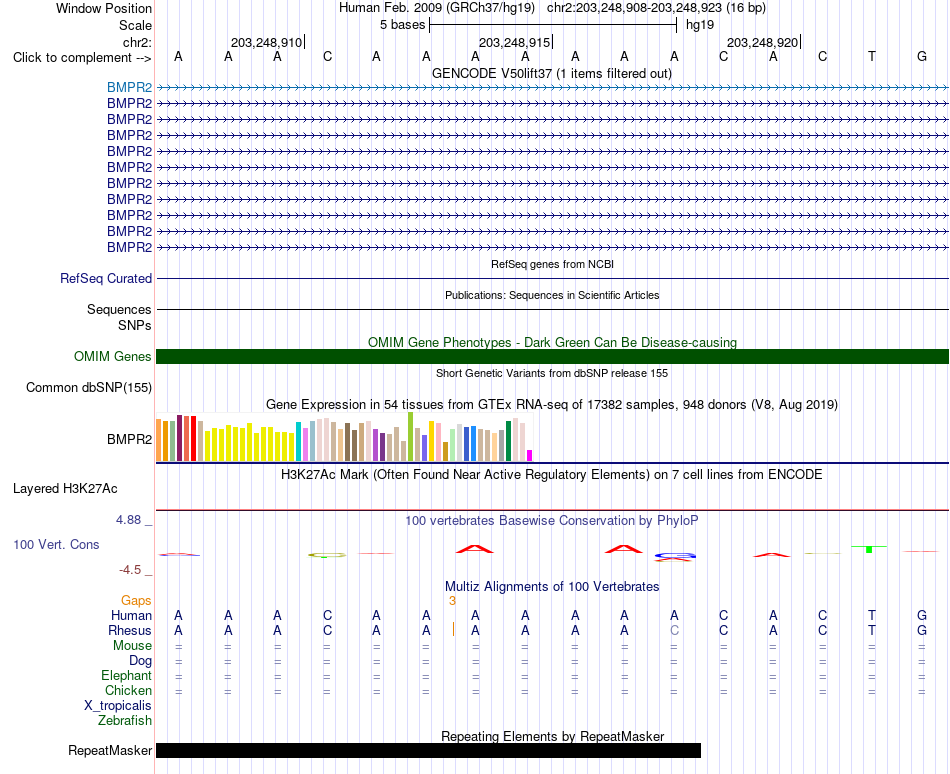Click the RepeatMasker track label
950x774 pixels.
110,750
